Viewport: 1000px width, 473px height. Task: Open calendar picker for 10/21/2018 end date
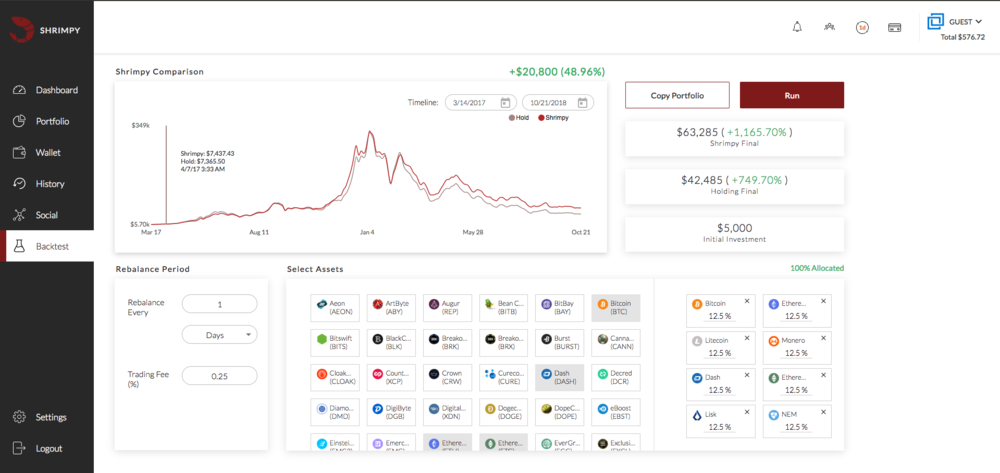(x=582, y=103)
